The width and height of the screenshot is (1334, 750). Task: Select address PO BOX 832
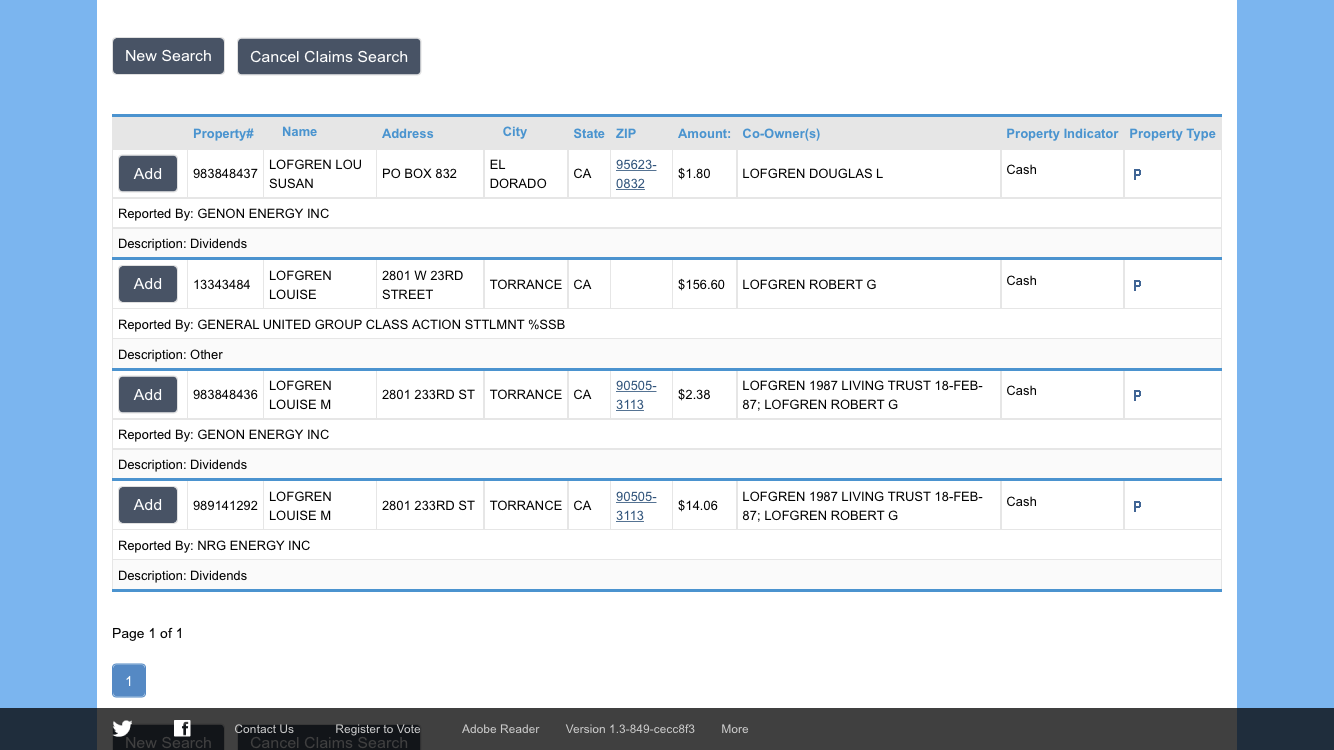(x=419, y=174)
